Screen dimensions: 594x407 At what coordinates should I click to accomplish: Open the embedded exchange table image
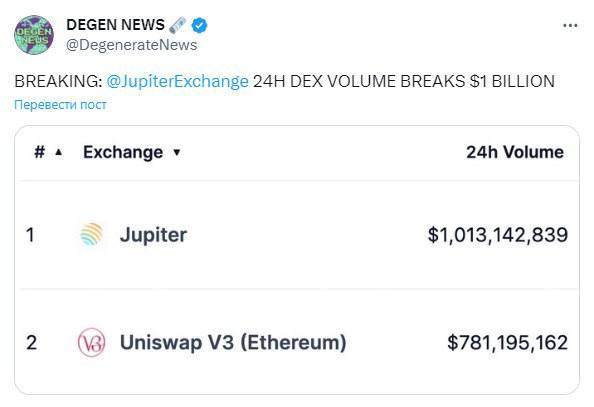click(297, 260)
